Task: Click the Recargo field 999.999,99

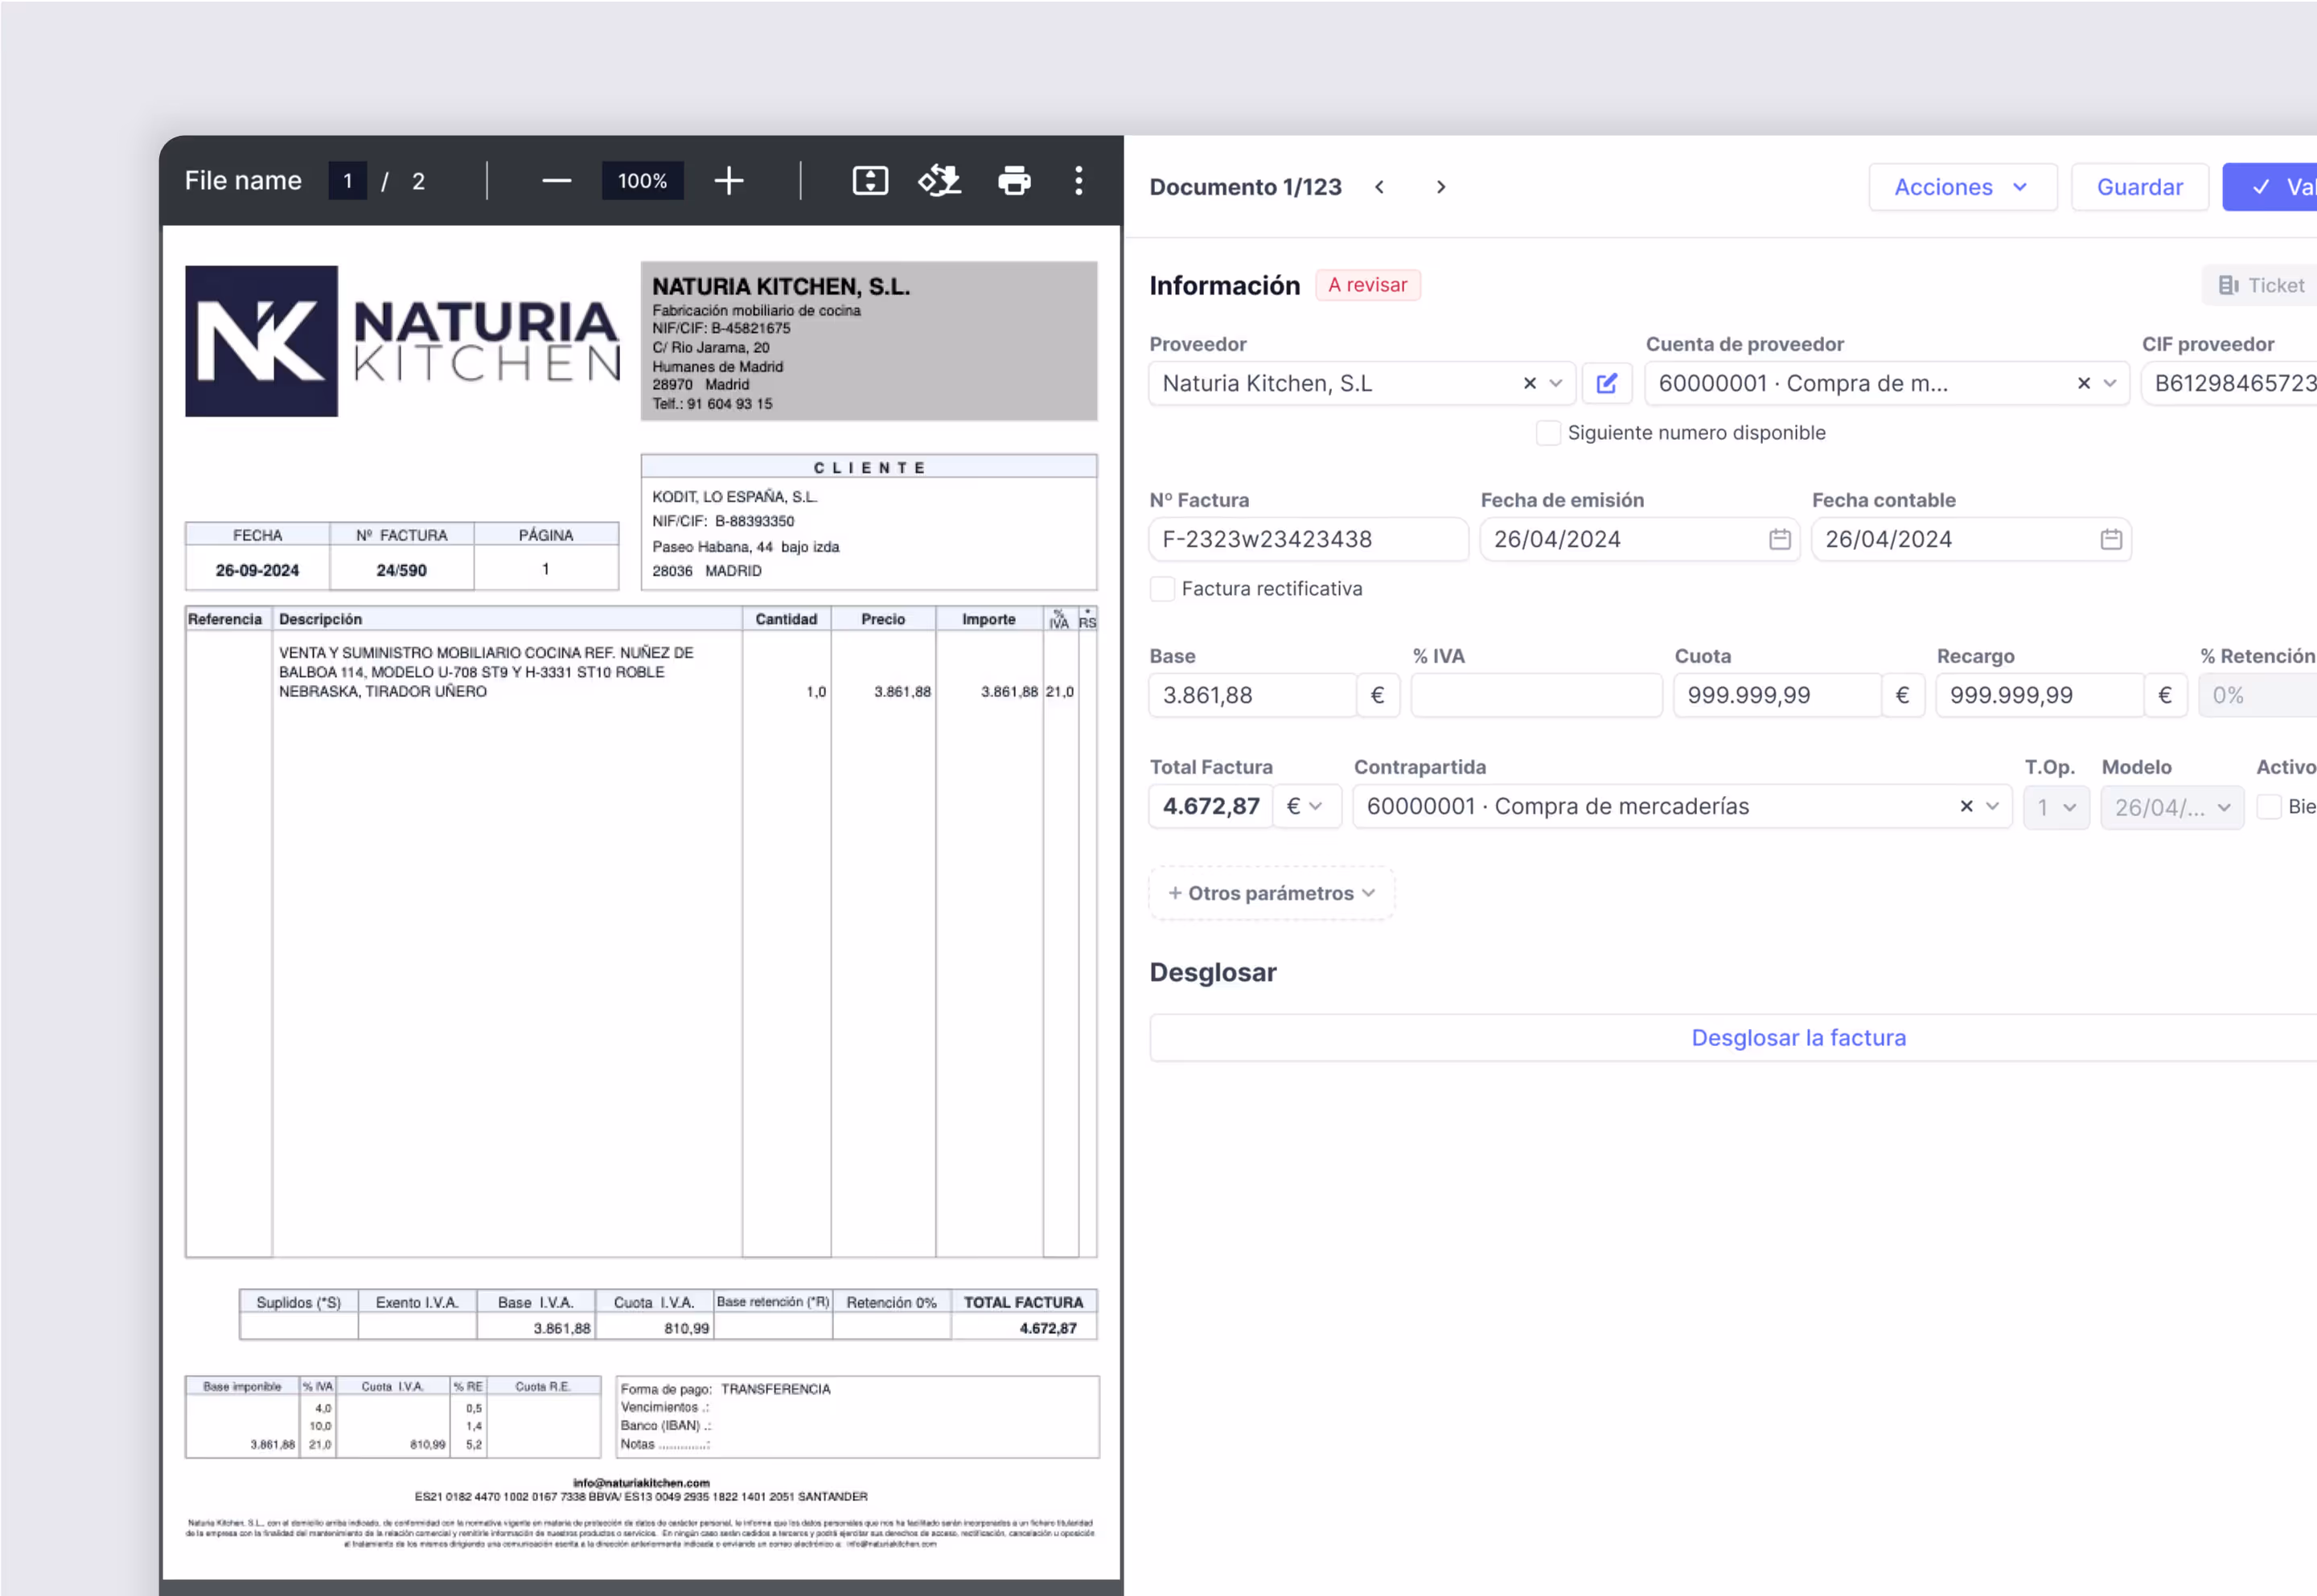Action: tap(2040, 696)
